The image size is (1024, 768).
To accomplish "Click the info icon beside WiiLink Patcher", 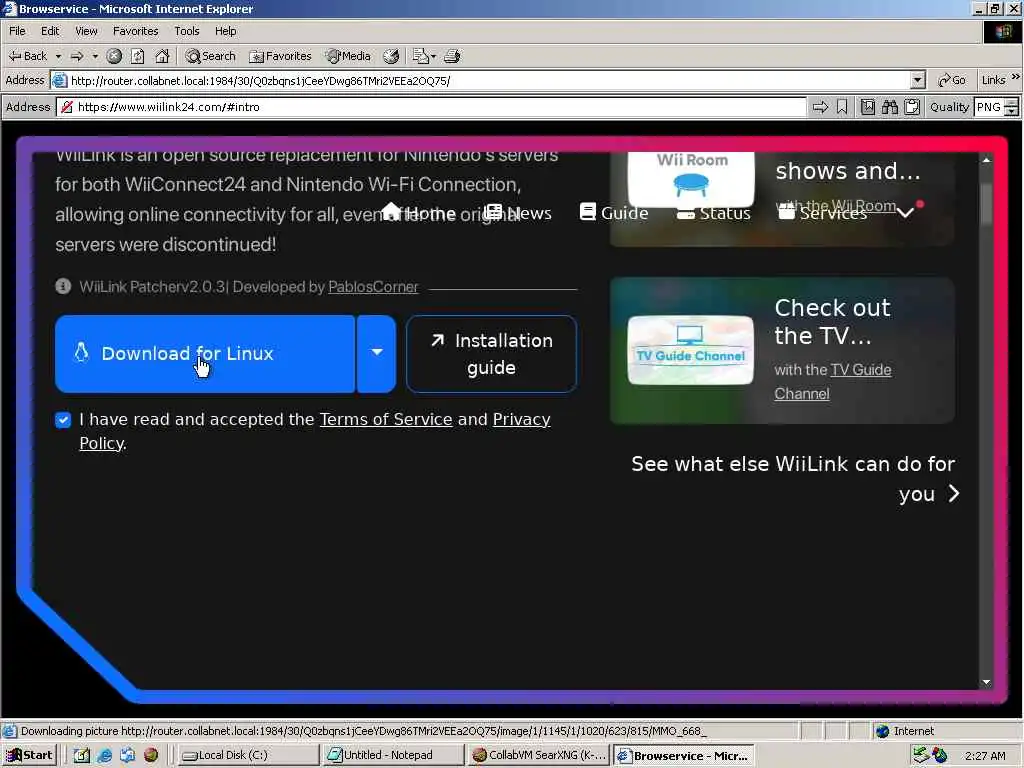I will click(x=63, y=286).
